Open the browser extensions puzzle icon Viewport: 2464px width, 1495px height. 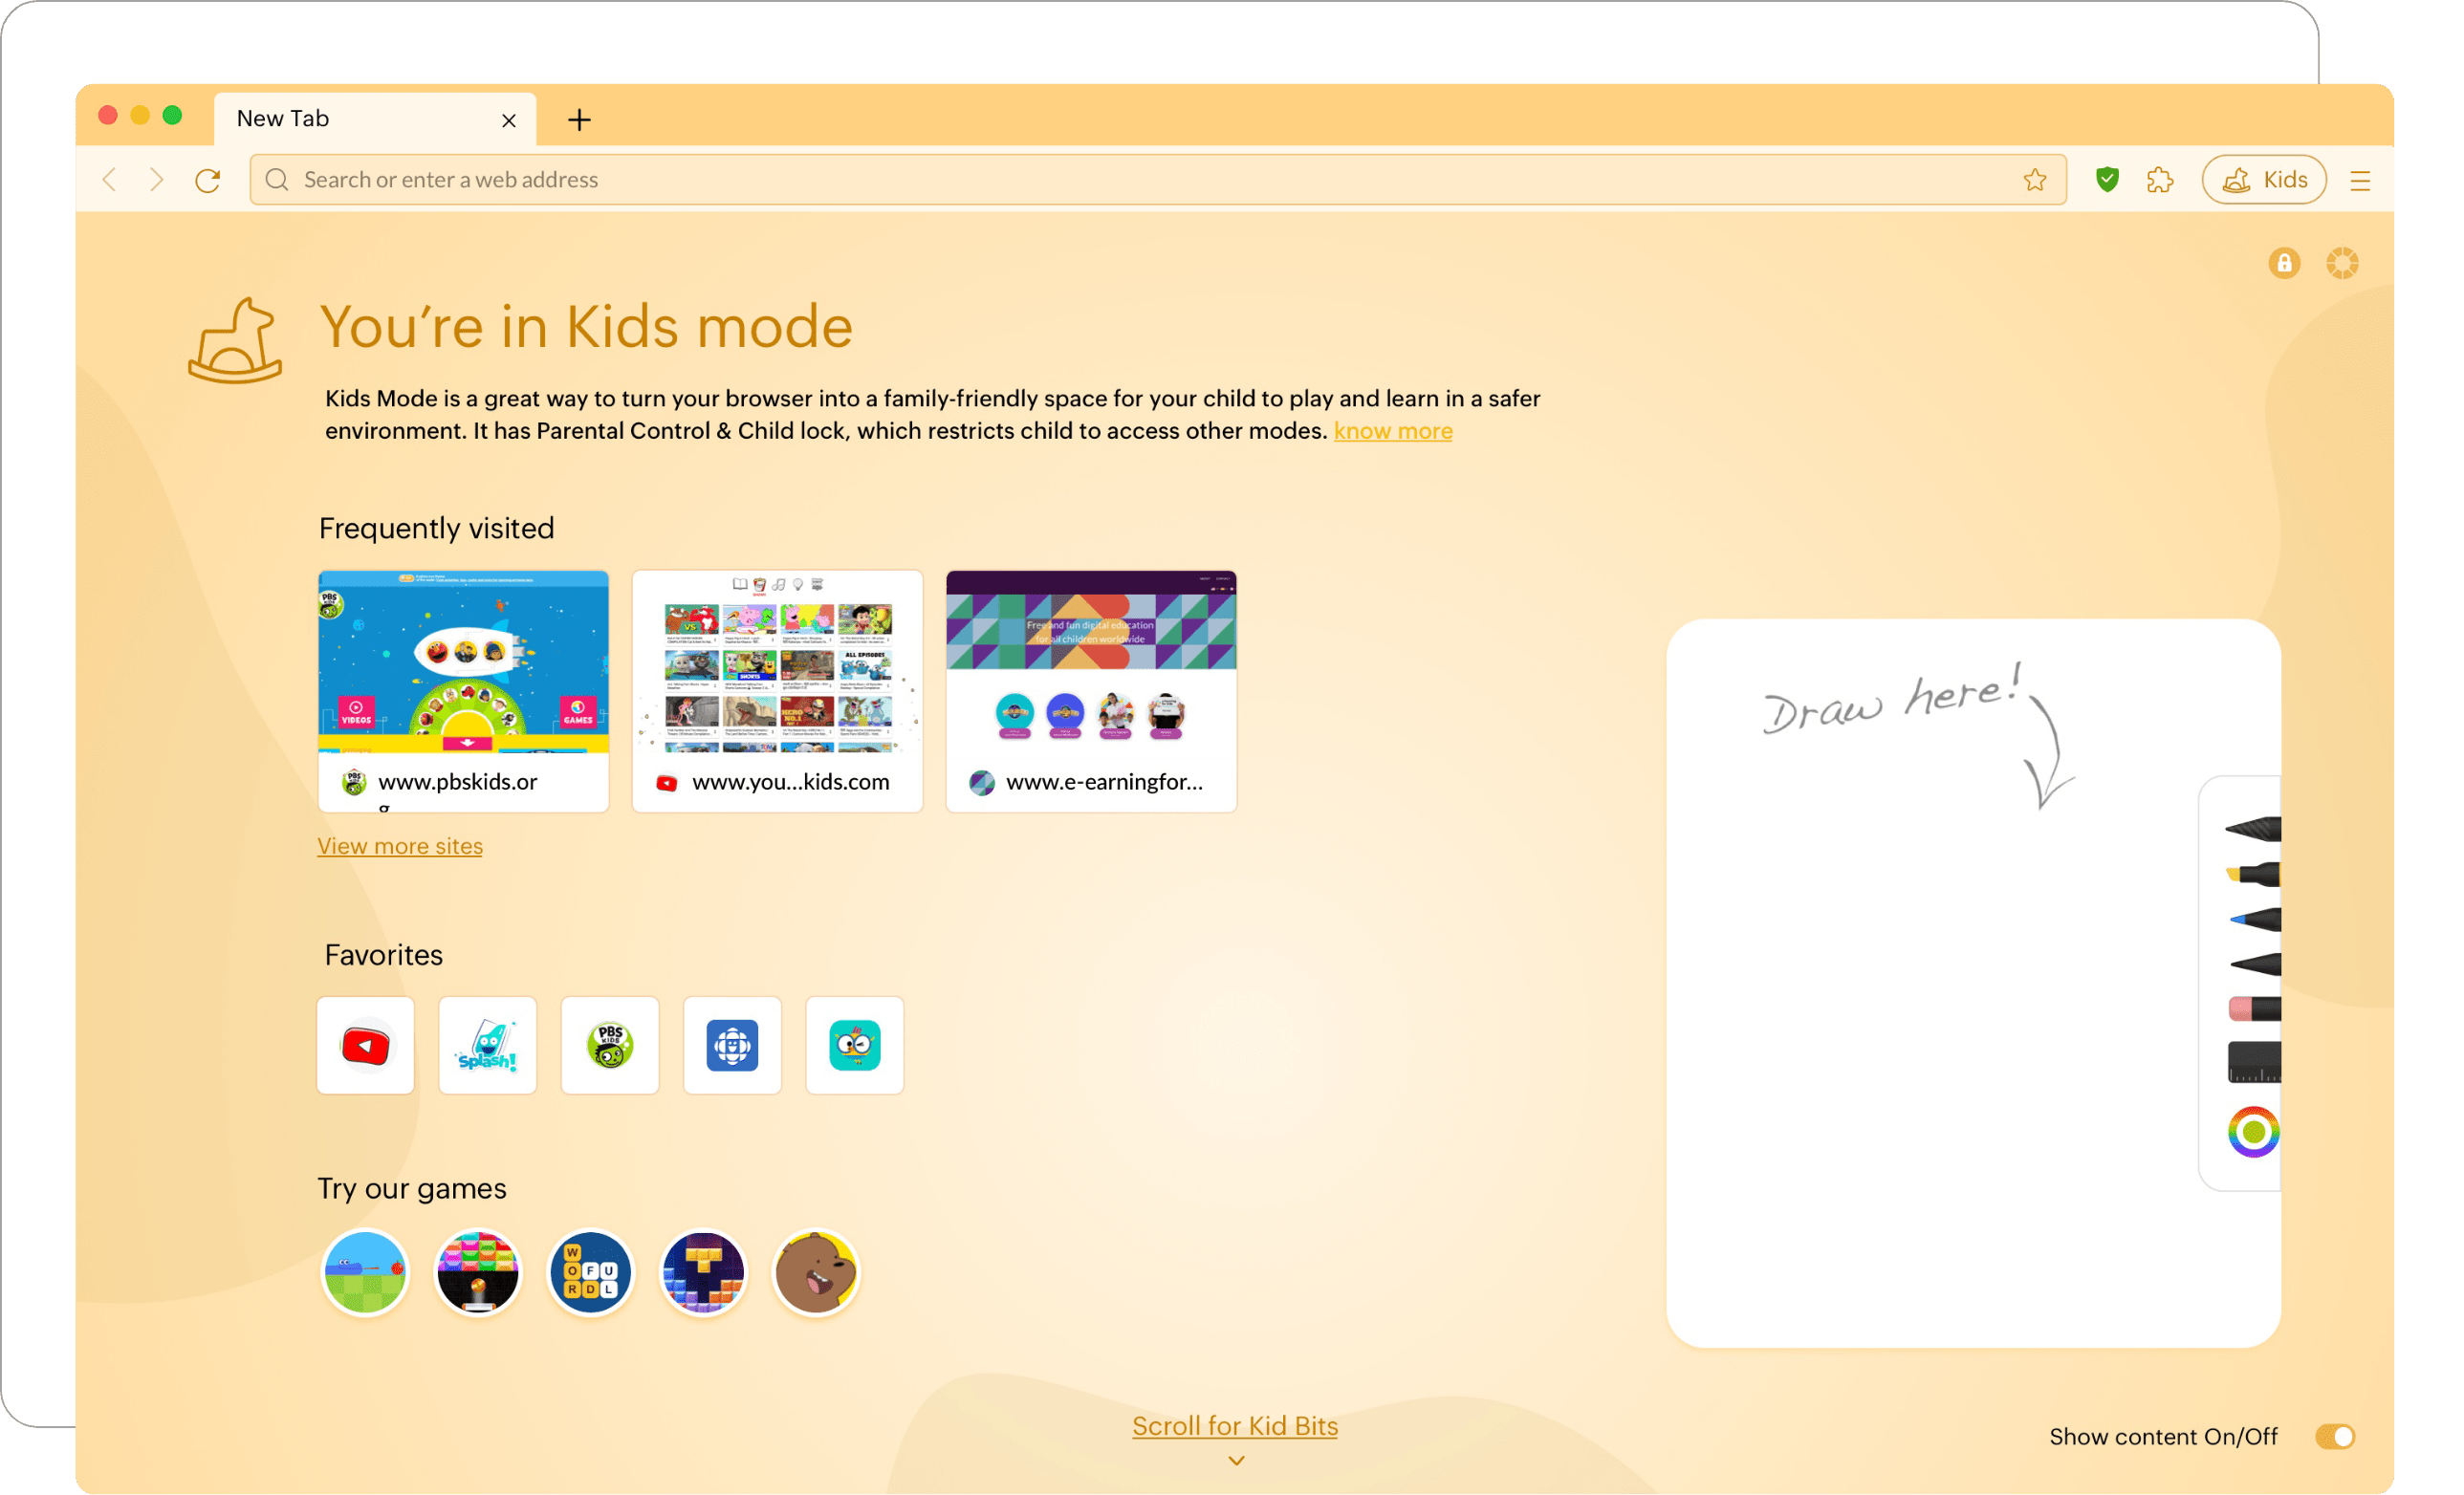pos(2160,180)
